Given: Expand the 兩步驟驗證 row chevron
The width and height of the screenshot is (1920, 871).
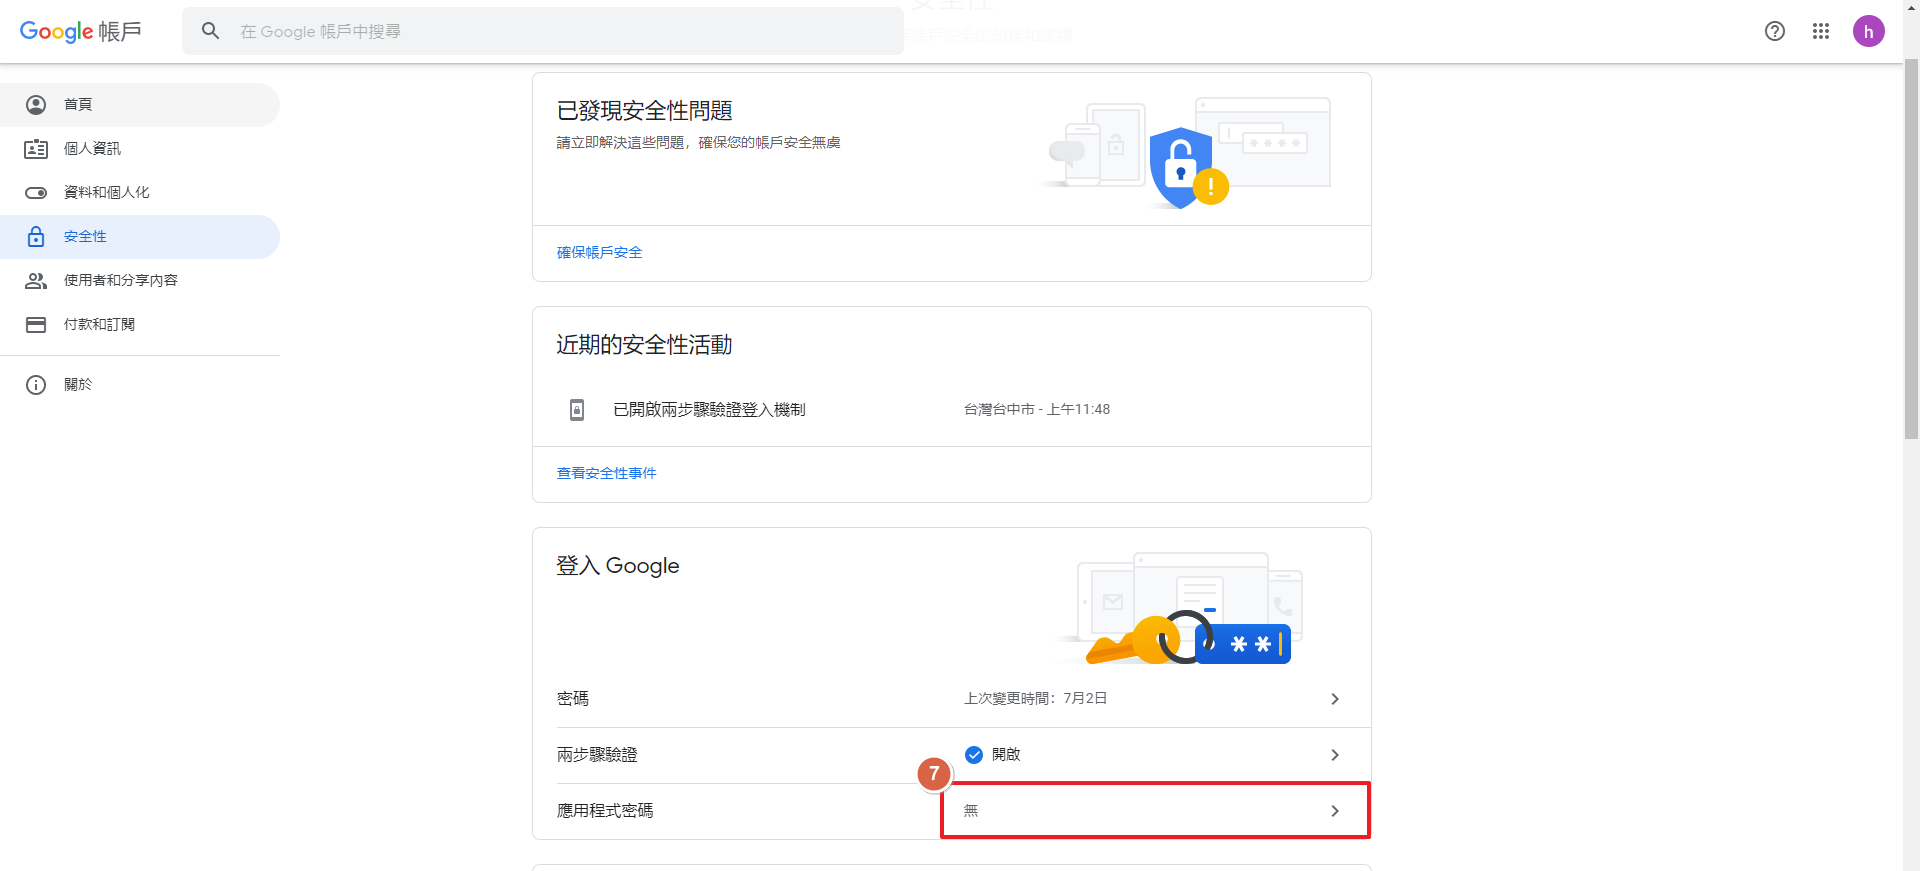Looking at the screenshot, I should pos(1334,755).
